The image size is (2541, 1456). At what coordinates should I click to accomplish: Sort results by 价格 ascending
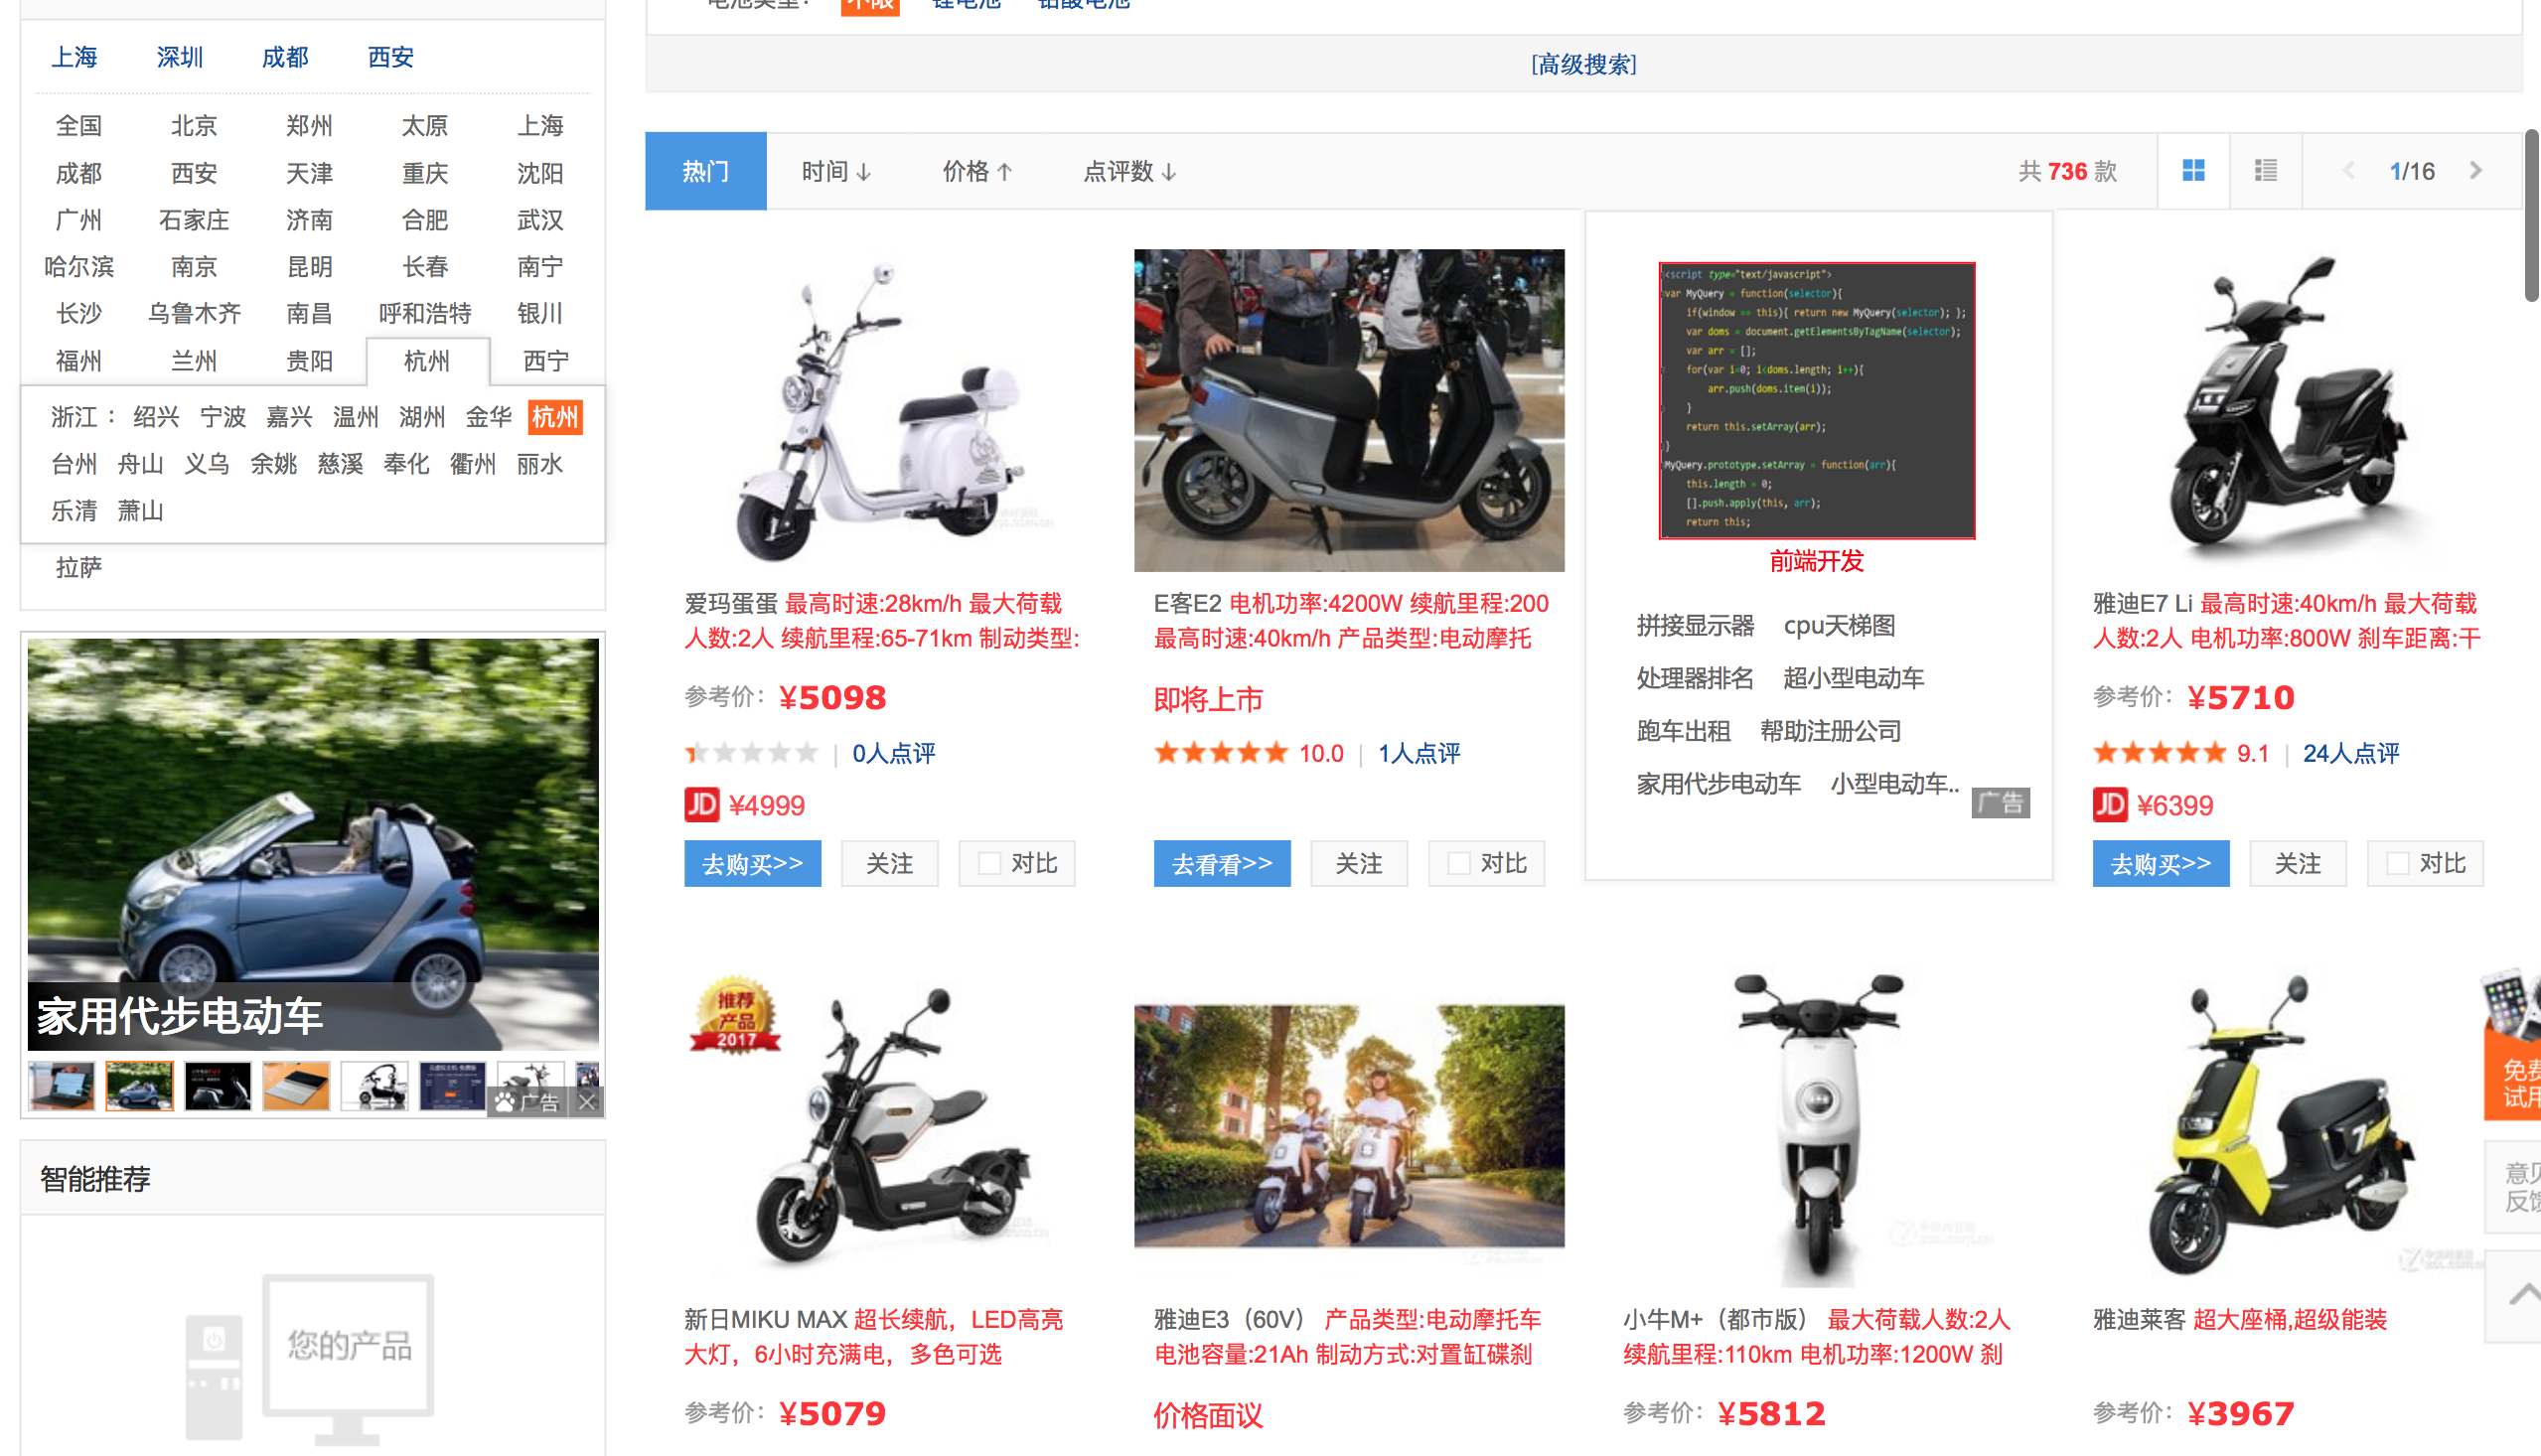(977, 171)
